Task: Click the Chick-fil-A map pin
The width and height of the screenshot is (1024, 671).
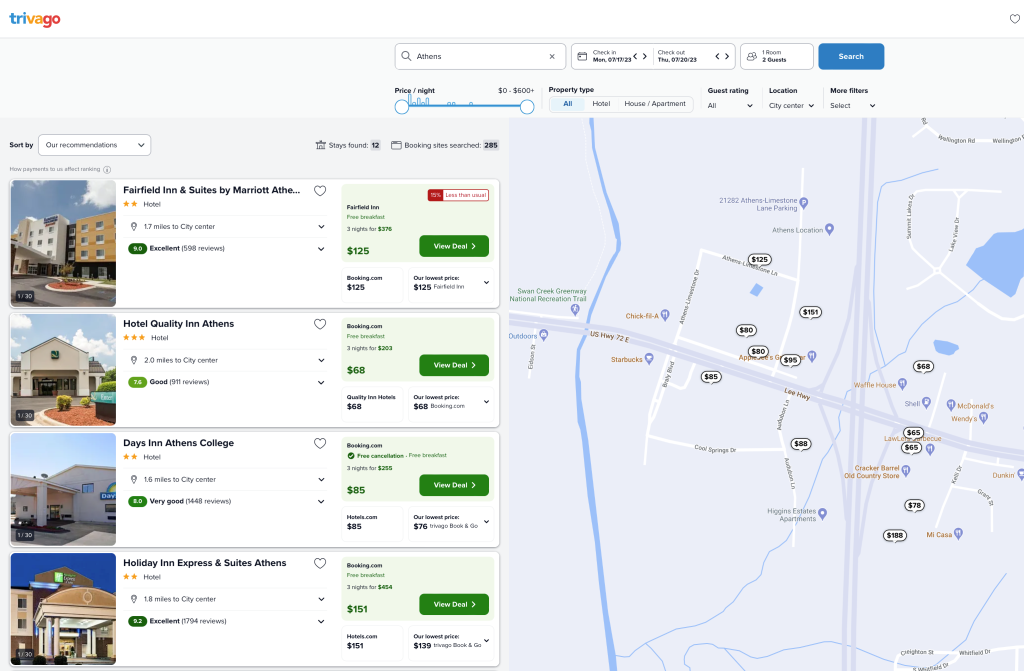Action: coord(665,315)
